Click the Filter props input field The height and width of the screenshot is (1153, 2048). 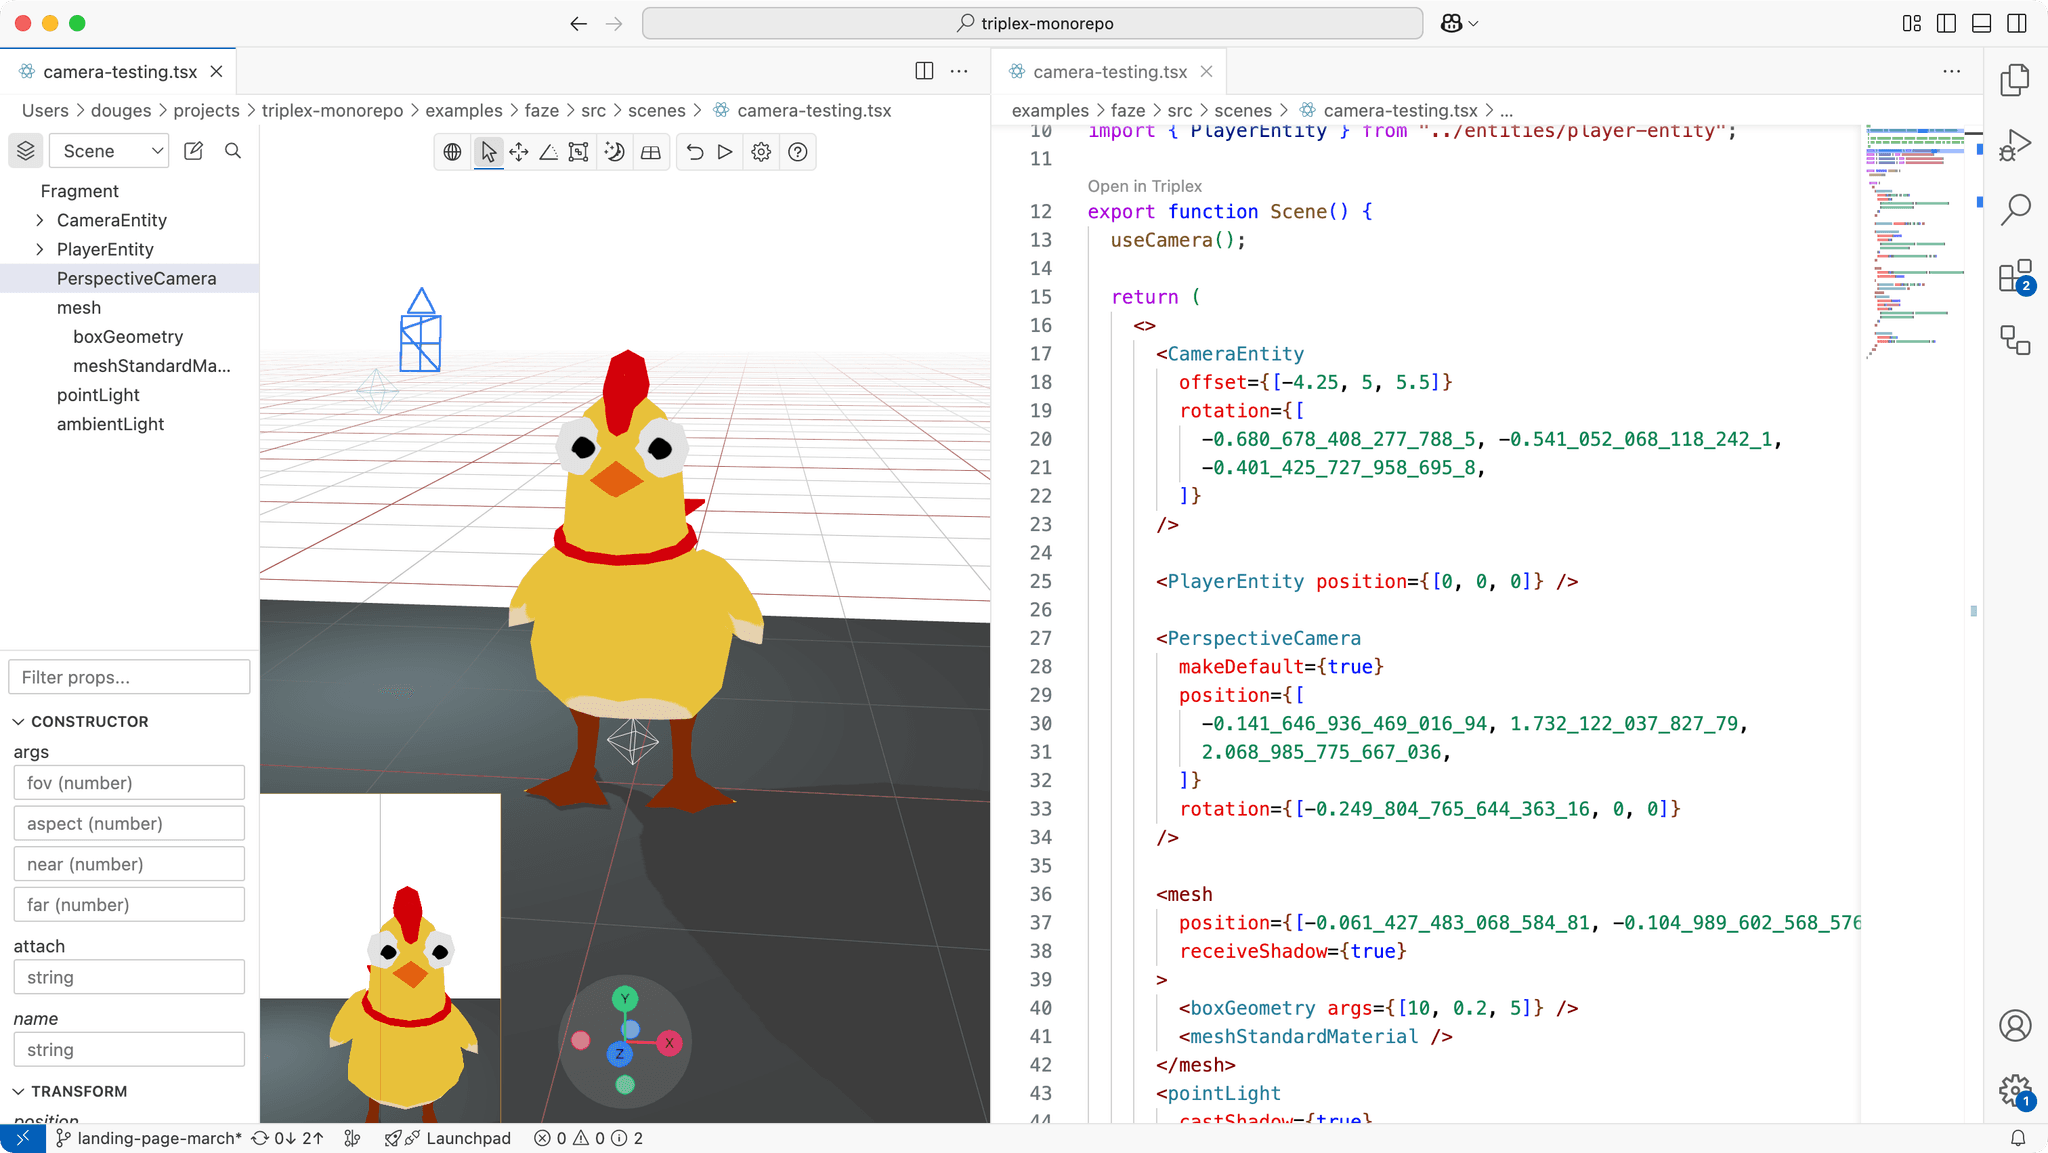128,677
